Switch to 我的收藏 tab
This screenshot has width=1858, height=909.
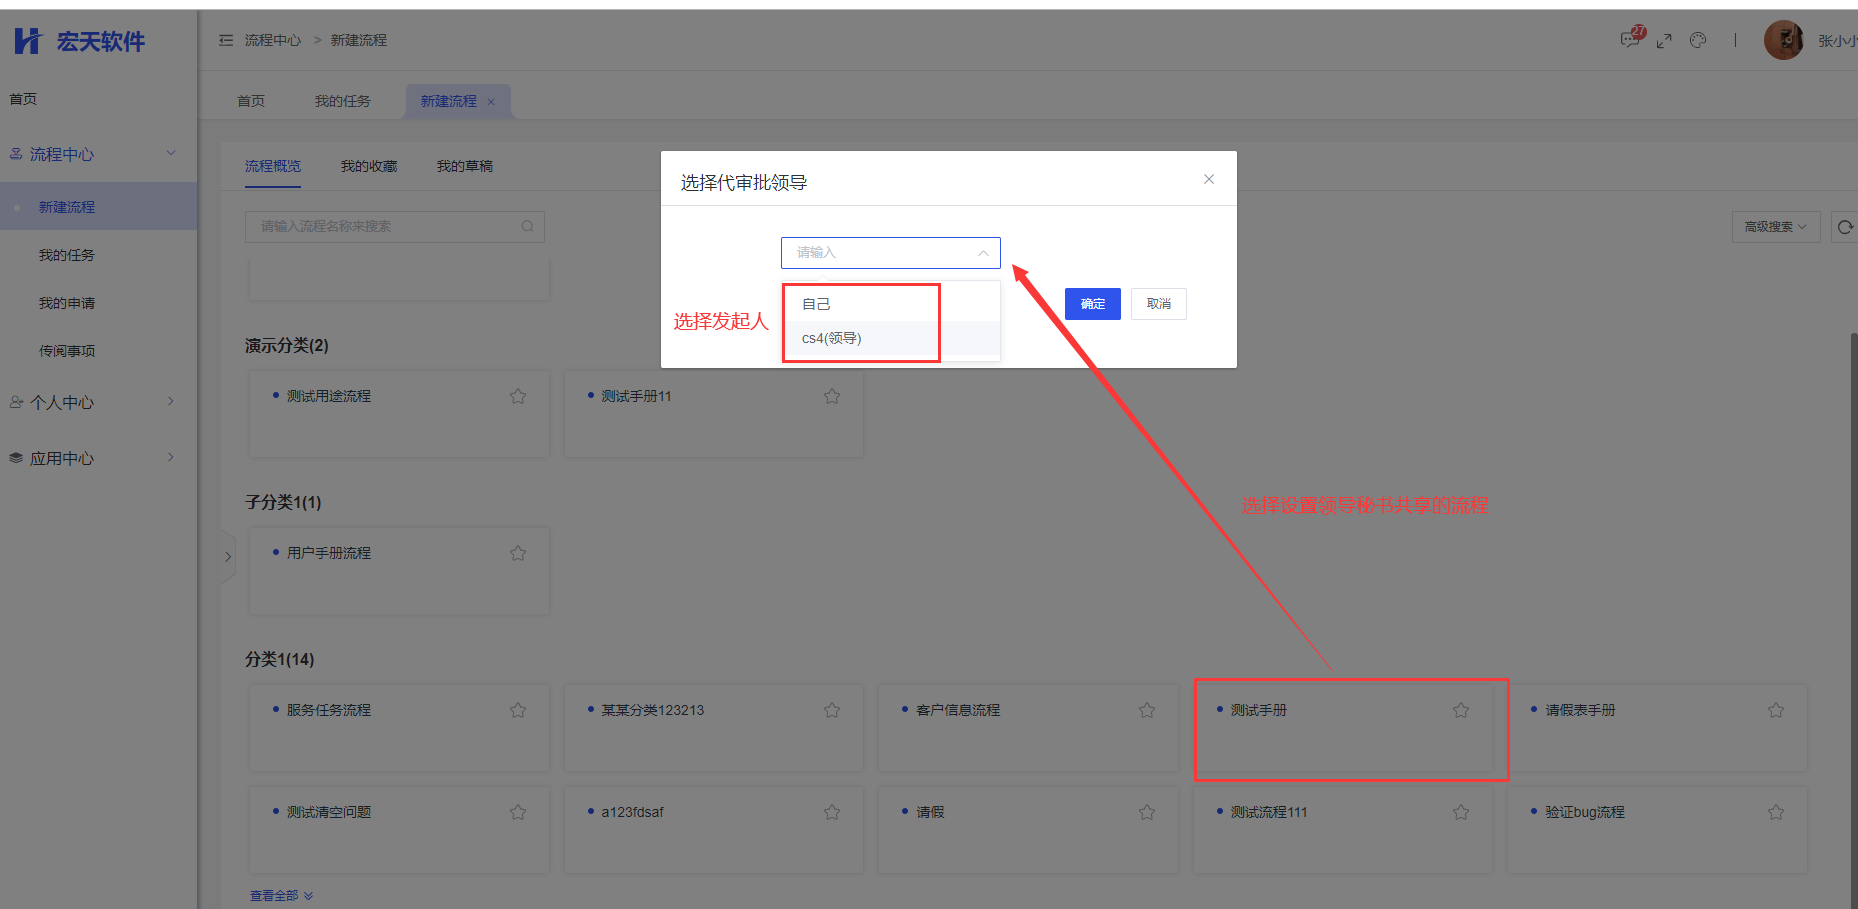[369, 166]
